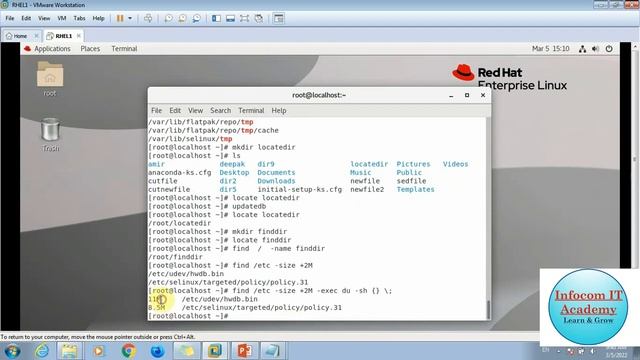Close the RHEL1 tab

pos(79,36)
